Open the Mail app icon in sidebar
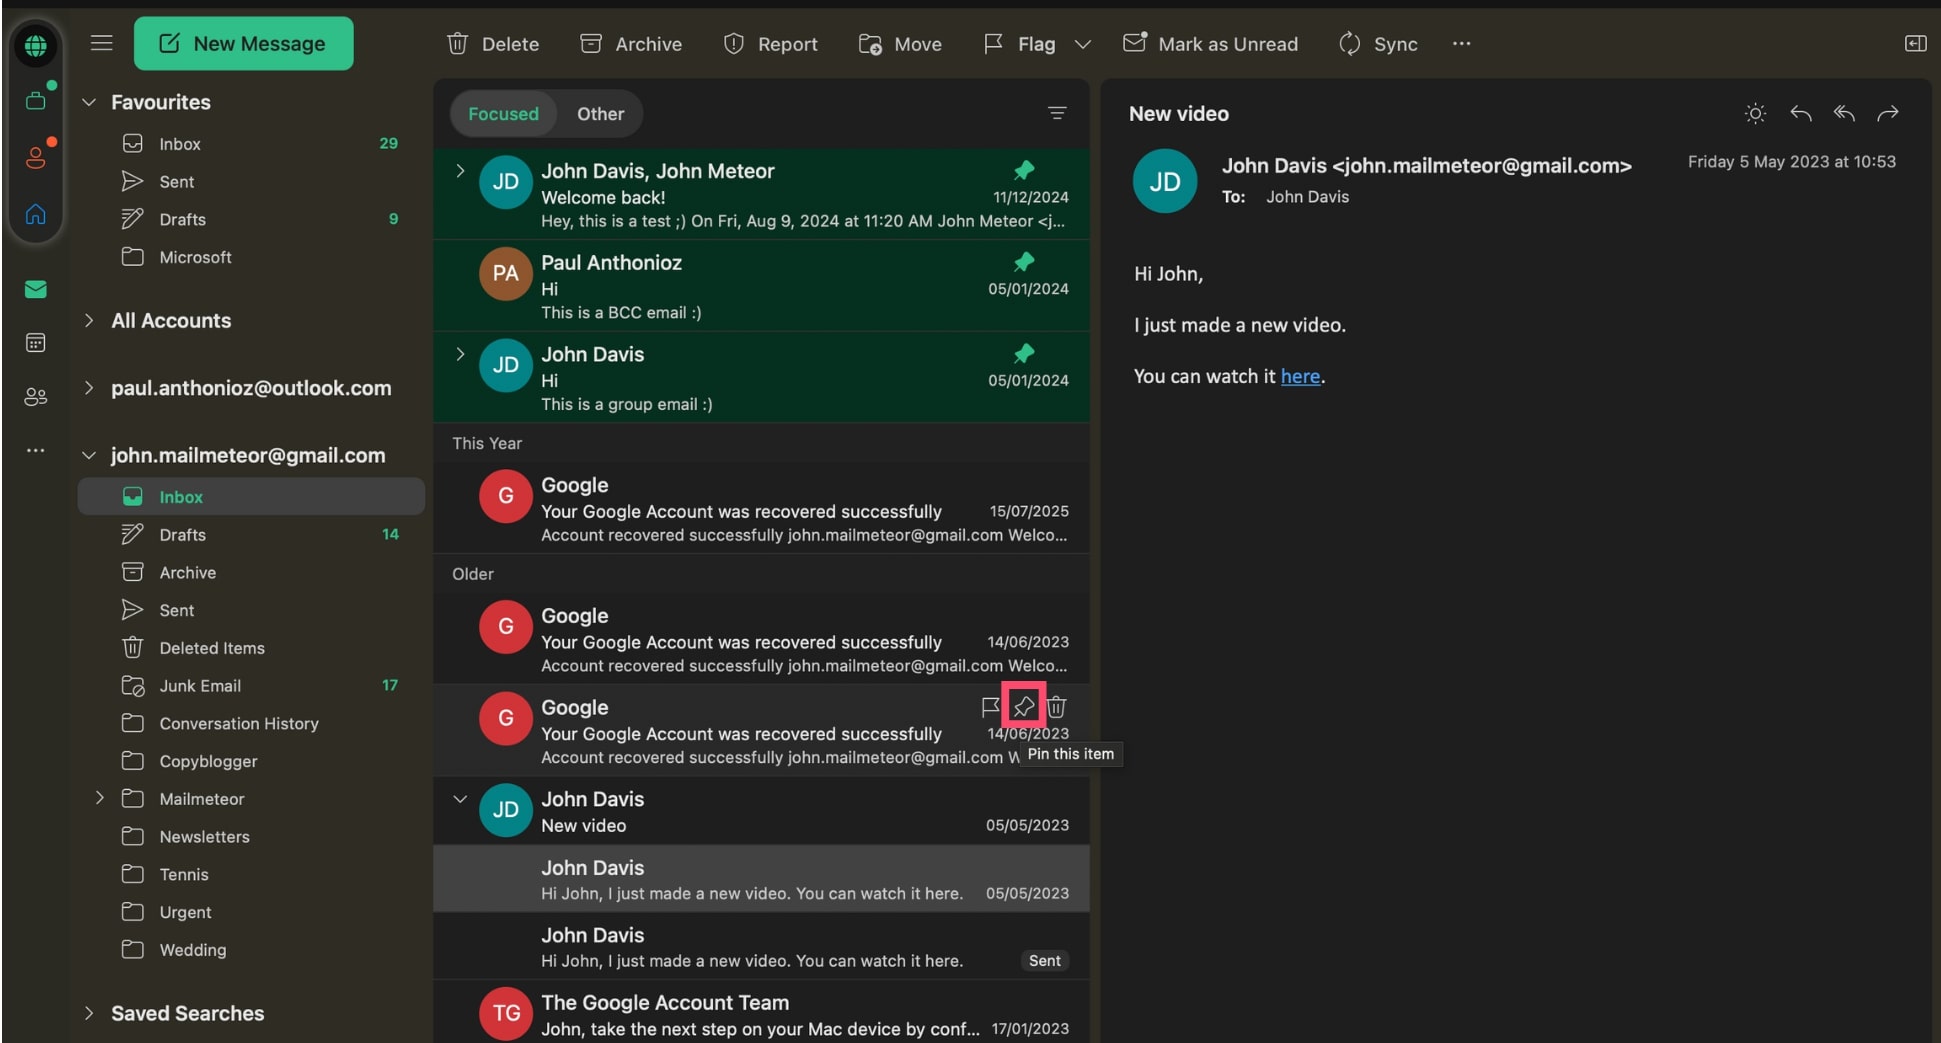The height and width of the screenshot is (1043, 1941). tap(36, 289)
